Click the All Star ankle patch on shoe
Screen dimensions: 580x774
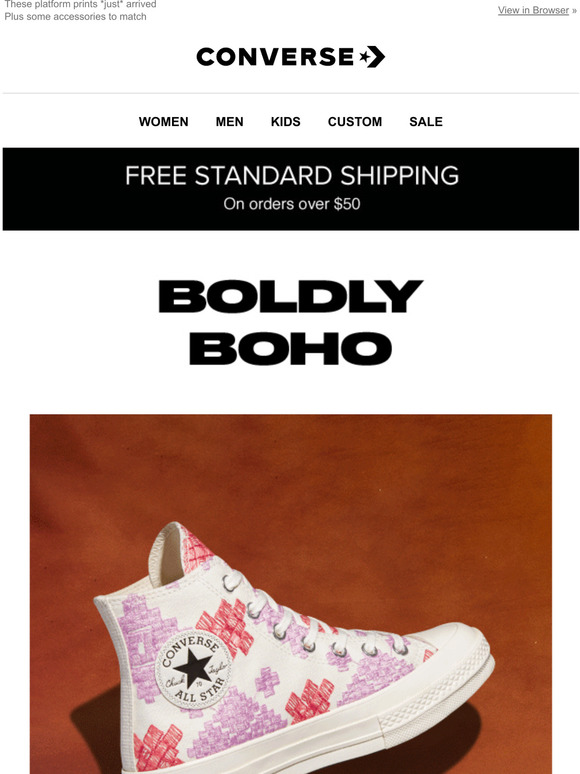tap(193, 669)
